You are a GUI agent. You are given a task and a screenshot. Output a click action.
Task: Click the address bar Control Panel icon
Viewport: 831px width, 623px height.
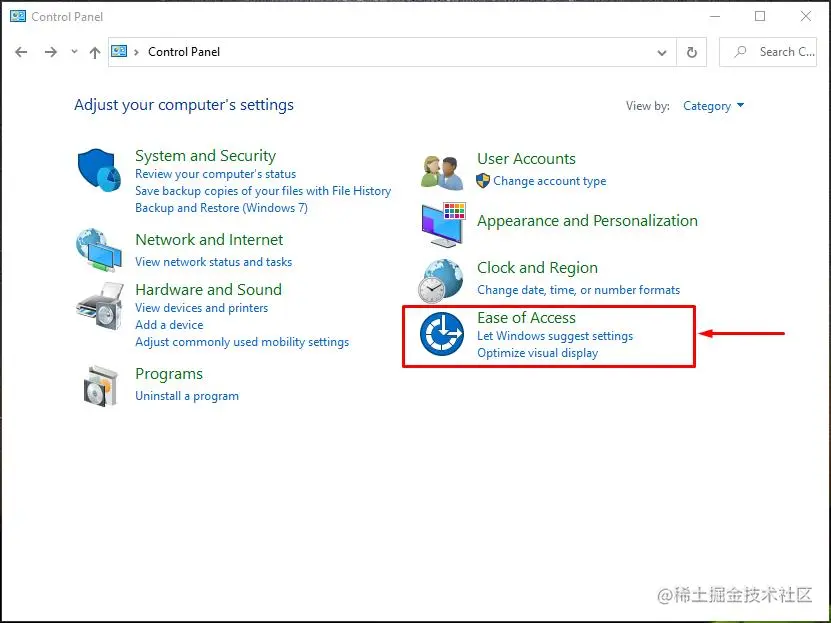click(119, 51)
